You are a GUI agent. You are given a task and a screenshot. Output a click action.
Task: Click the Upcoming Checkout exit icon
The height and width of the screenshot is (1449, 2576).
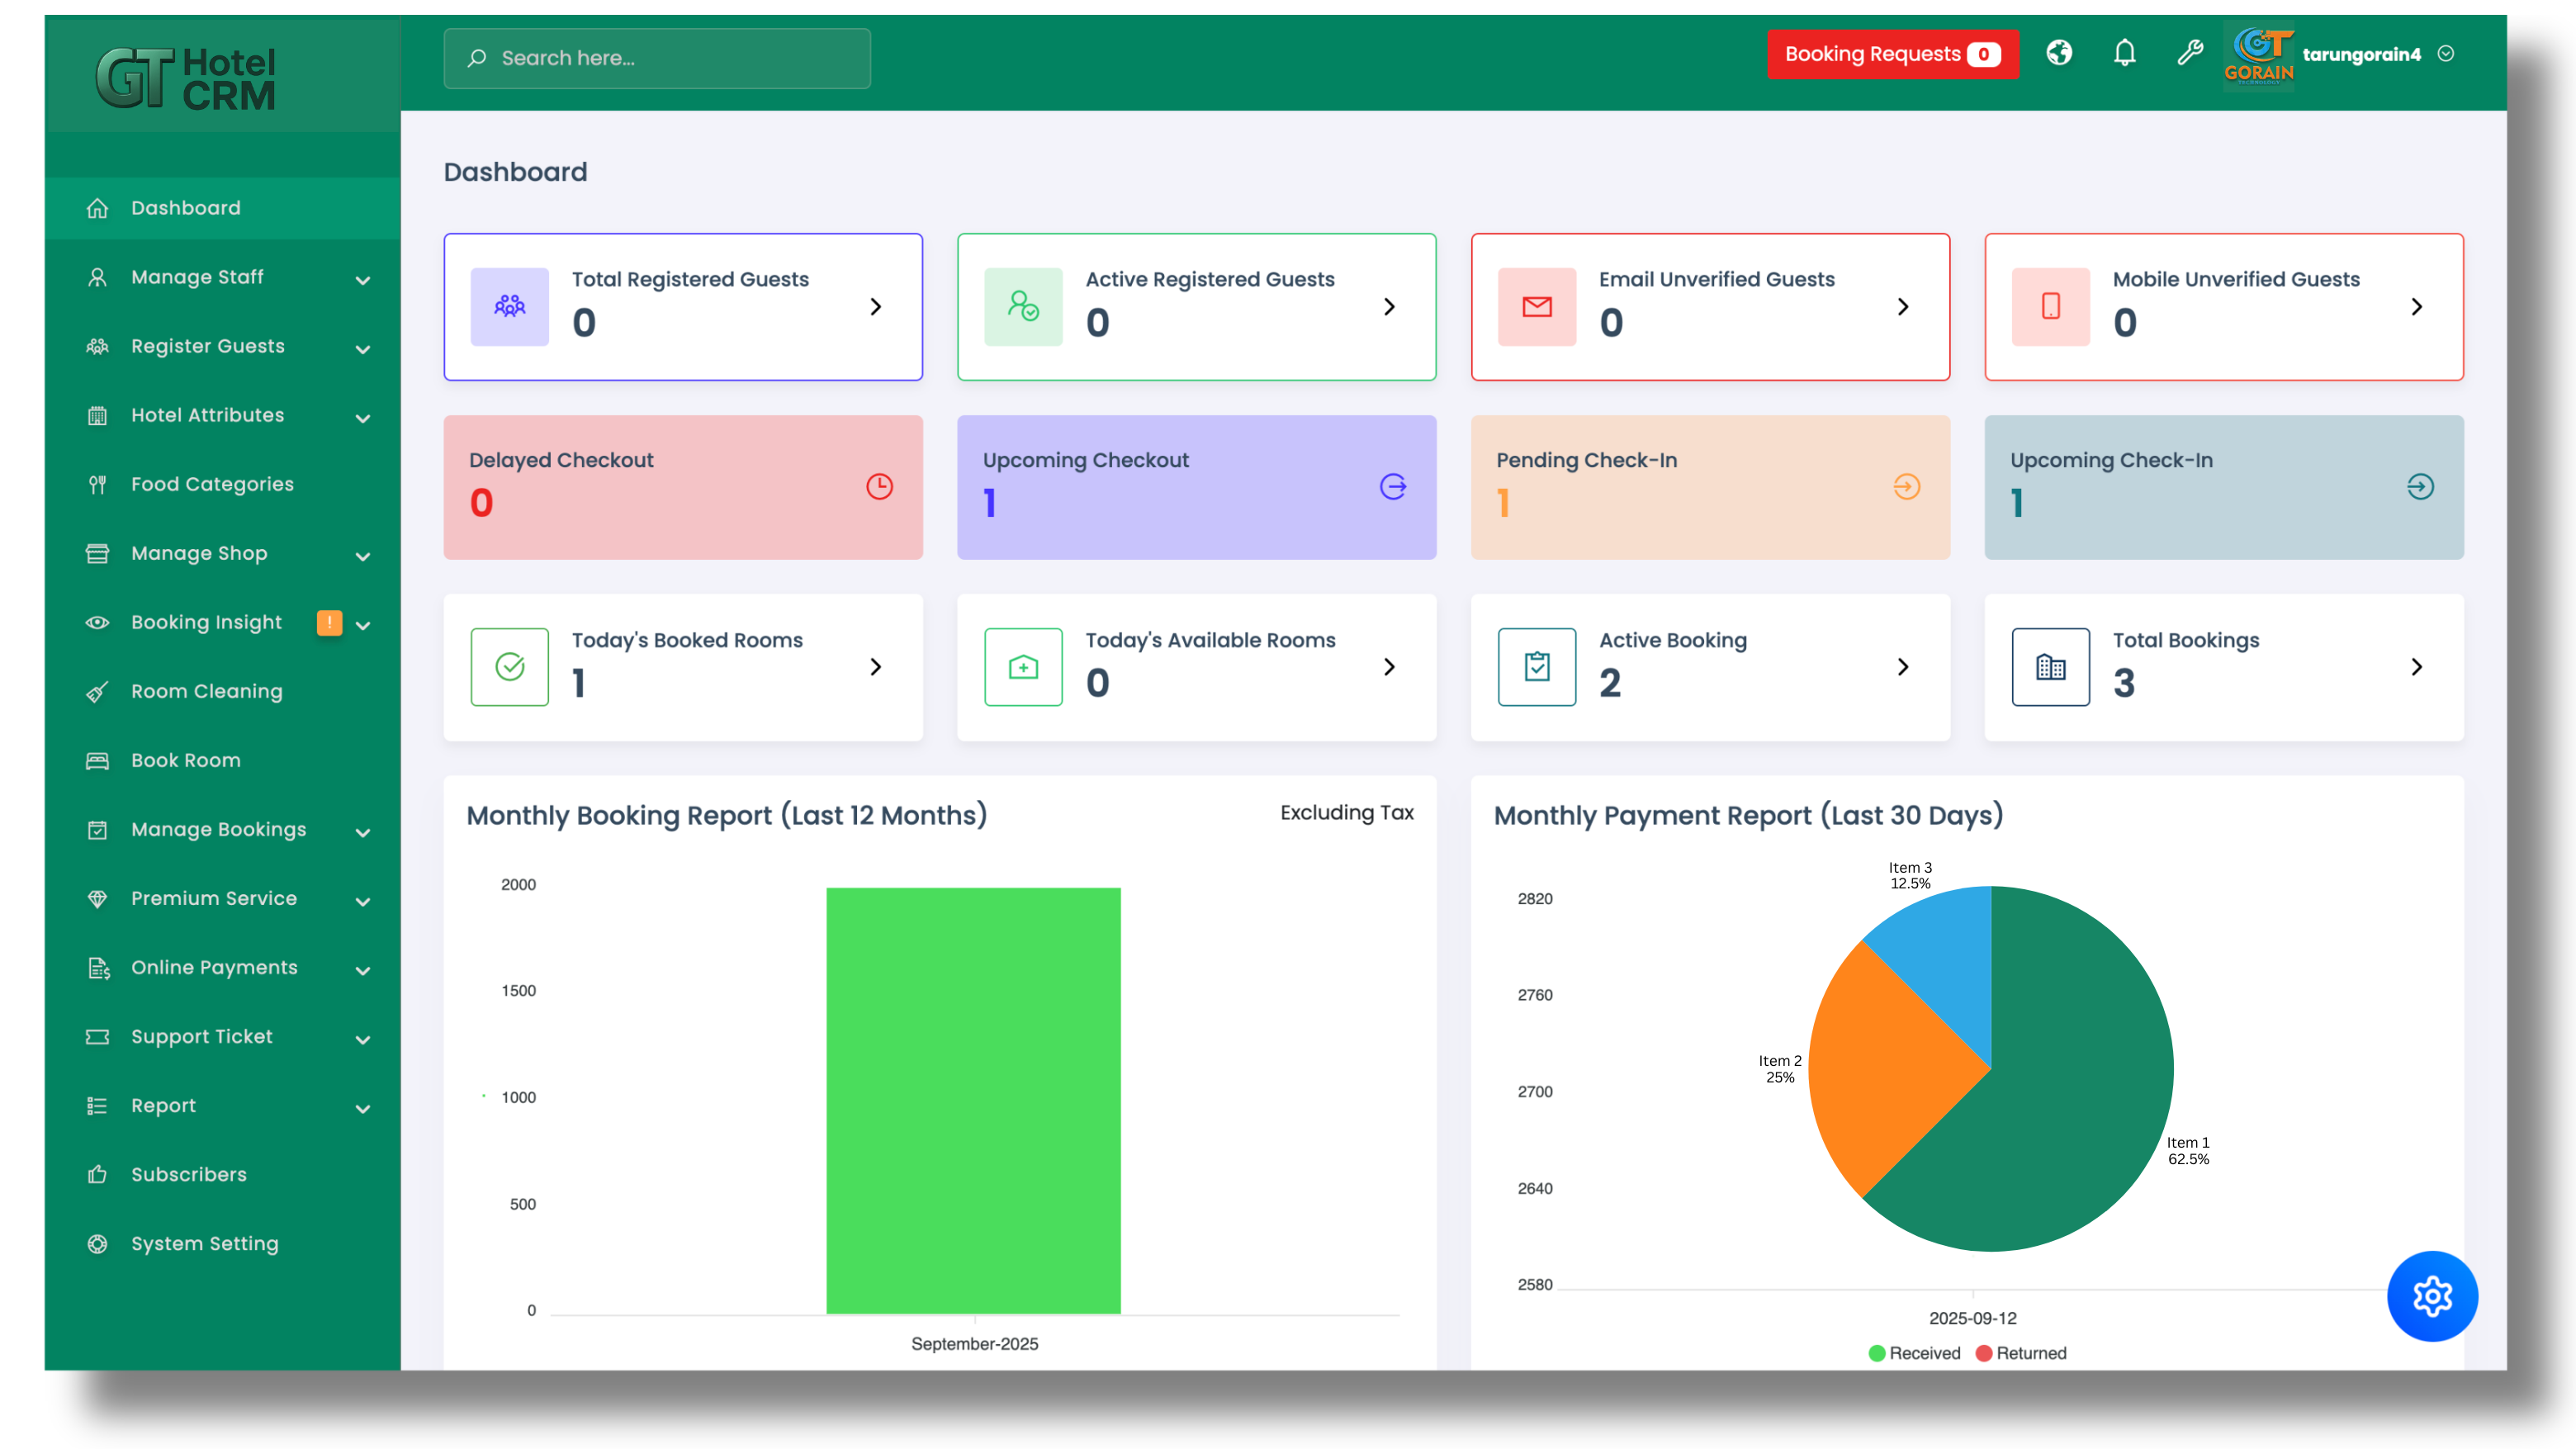point(1393,487)
